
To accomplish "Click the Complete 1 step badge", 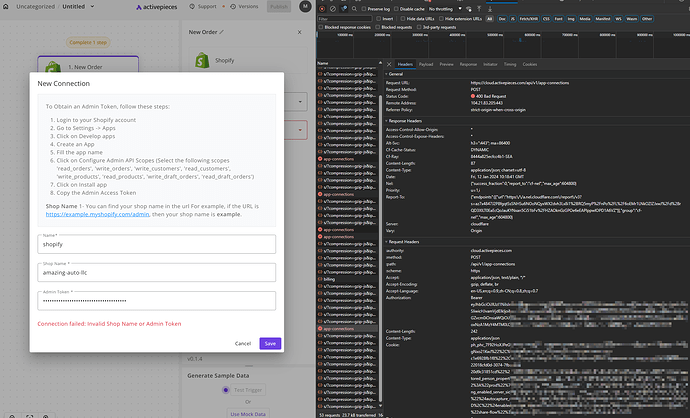I will 88,42.
